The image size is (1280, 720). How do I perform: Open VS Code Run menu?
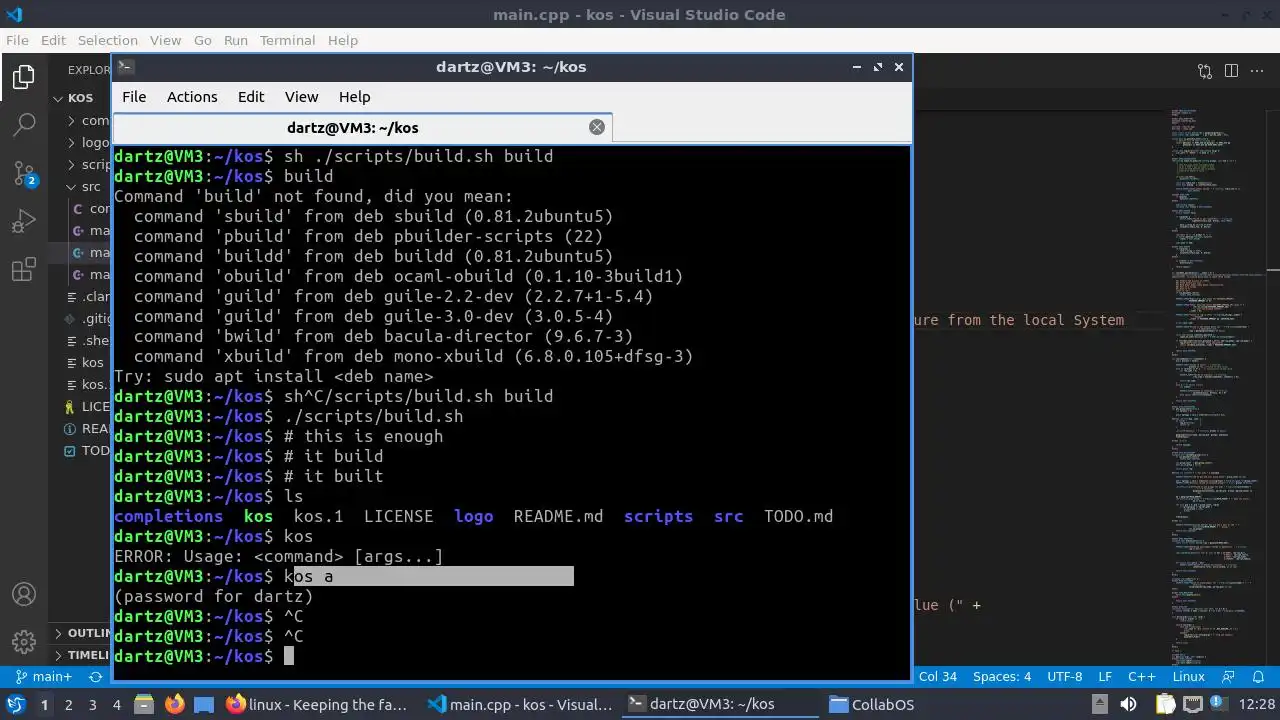(236, 40)
